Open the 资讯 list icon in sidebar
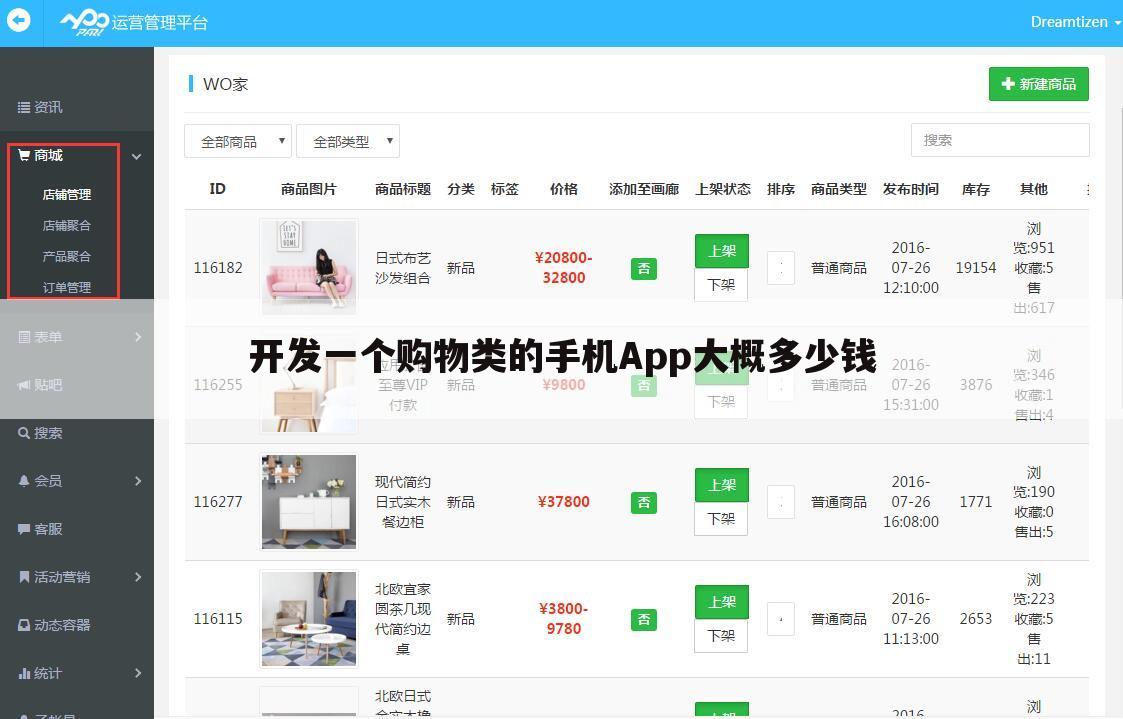 pos(24,107)
